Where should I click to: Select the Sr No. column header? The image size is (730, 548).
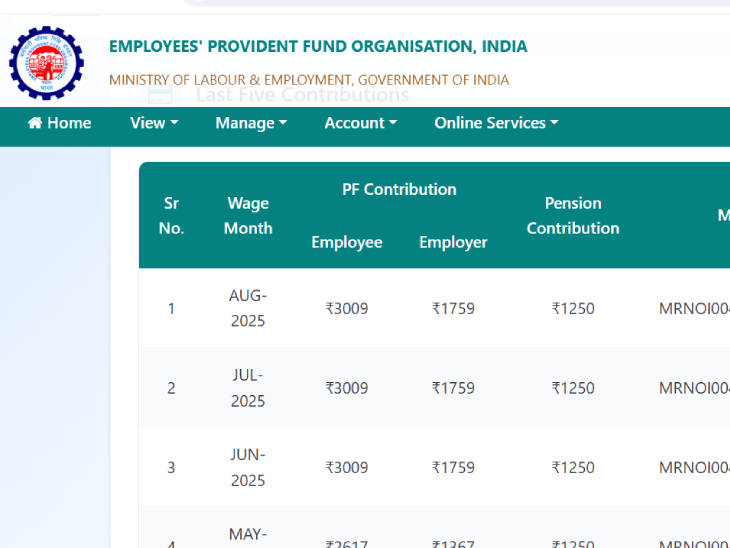tap(171, 215)
